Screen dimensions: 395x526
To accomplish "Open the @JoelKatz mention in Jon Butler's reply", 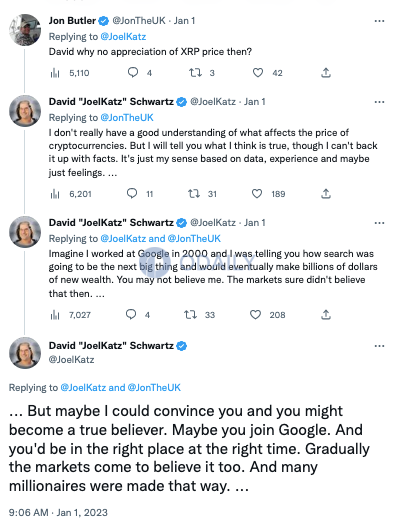I will [123, 37].
